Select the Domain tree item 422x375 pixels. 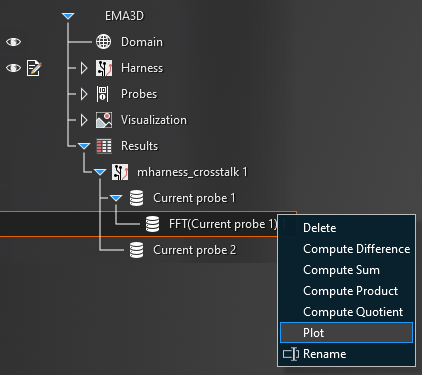pos(142,42)
